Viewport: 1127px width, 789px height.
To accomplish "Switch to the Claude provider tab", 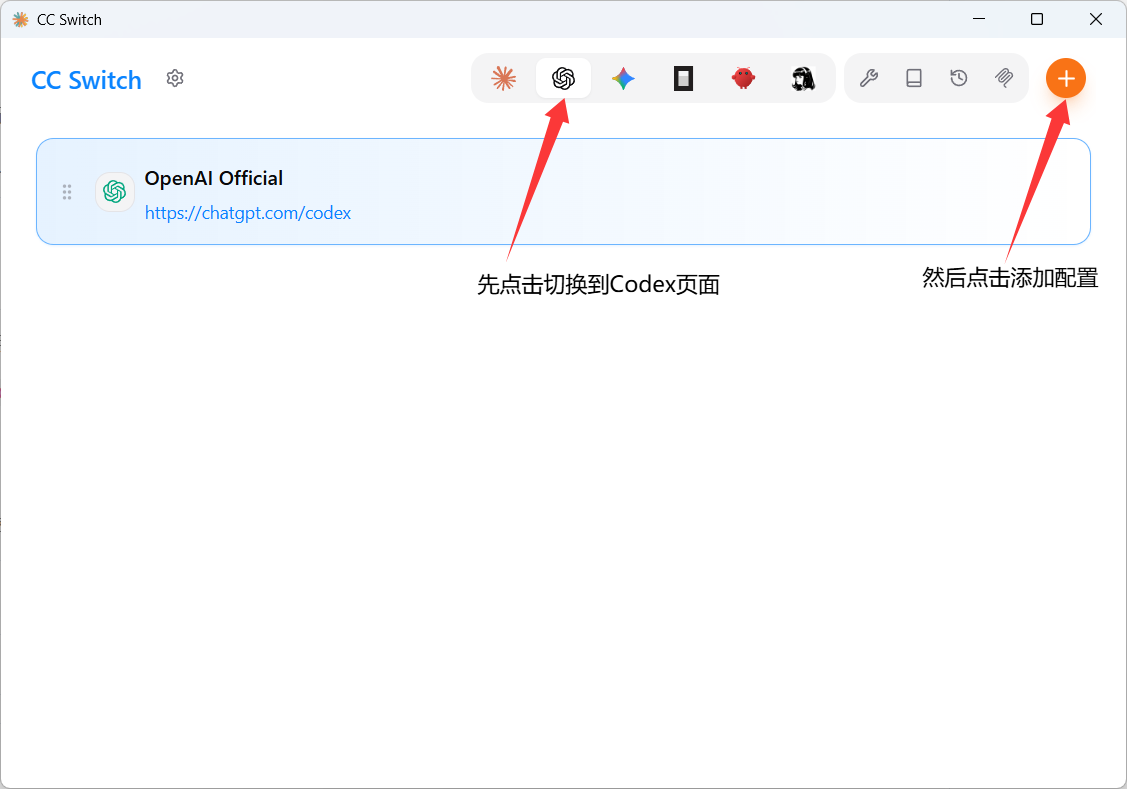I will point(504,77).
